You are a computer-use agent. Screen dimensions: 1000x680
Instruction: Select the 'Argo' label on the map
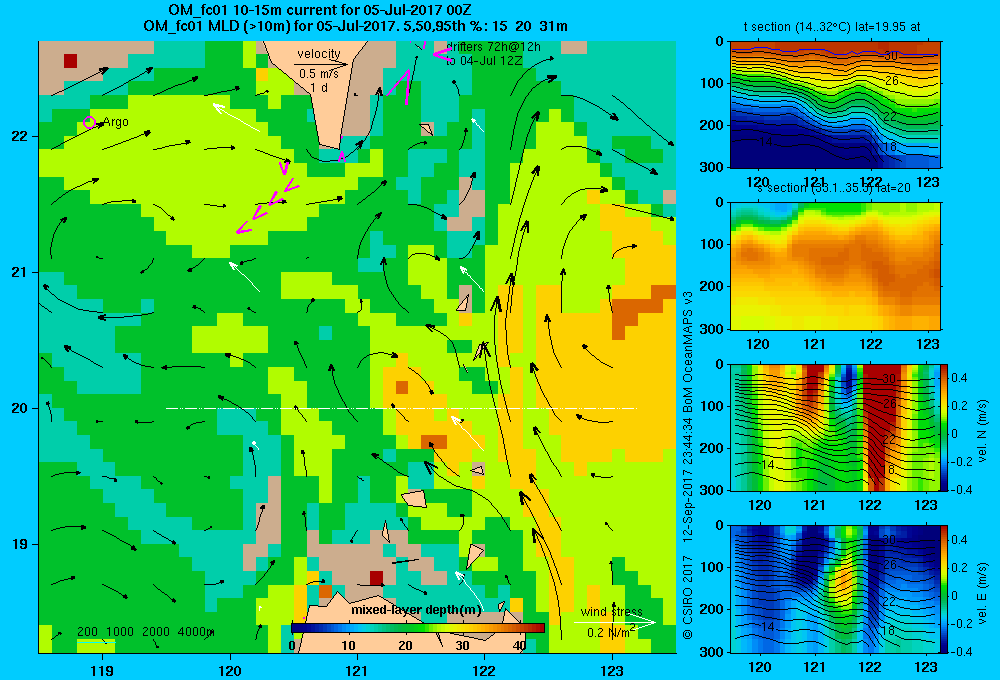(x=115, y=122)
